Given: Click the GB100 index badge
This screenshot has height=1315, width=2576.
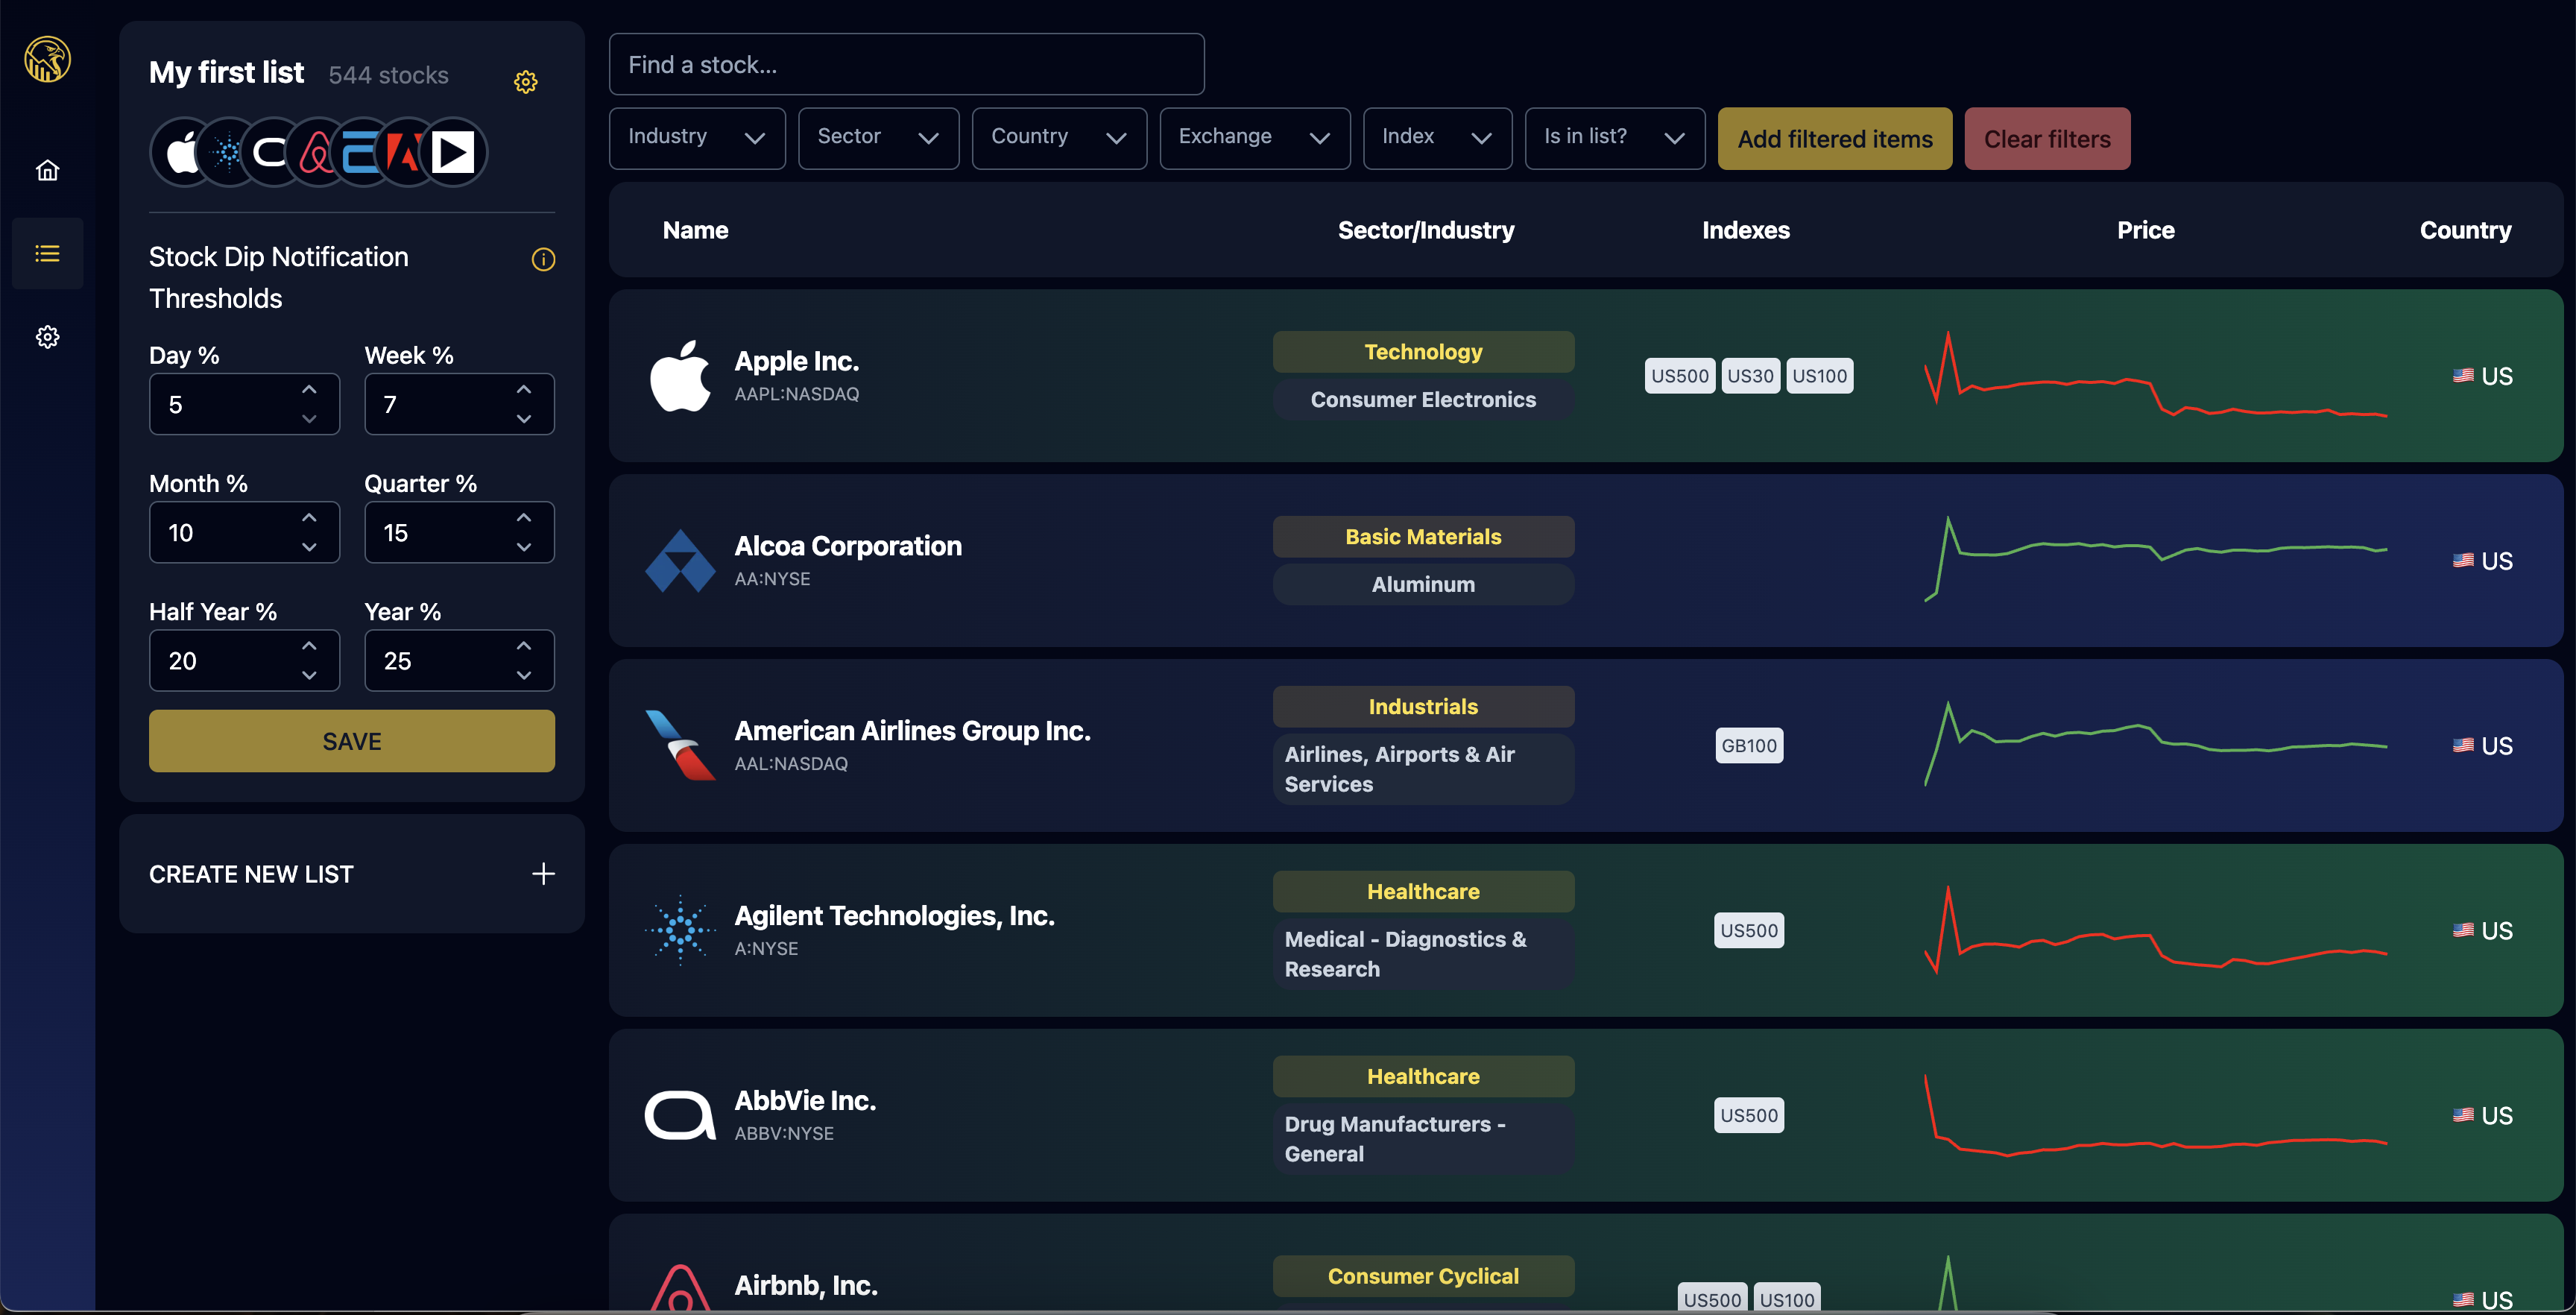Looking at the screenshot, I should [1749, 746].
